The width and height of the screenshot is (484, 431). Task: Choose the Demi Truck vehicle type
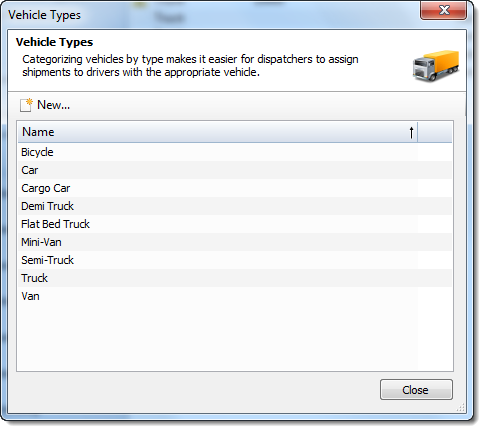point(235,206)
